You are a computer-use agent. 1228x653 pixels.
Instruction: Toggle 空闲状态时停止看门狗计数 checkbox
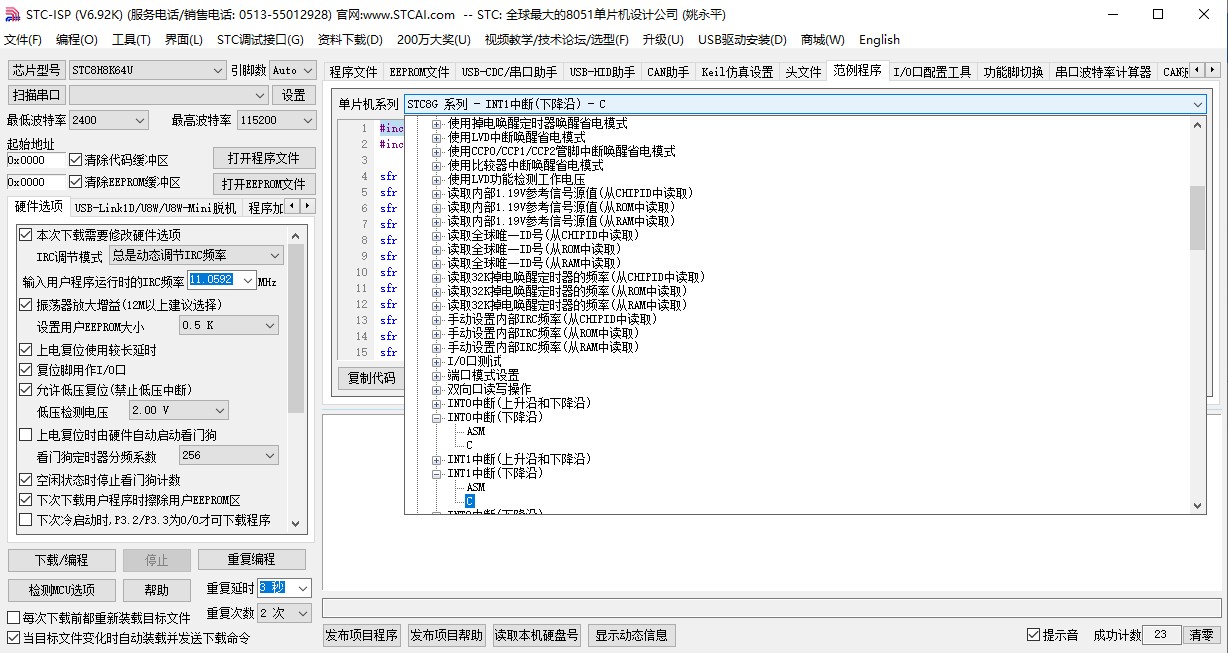tap(26, 480)
